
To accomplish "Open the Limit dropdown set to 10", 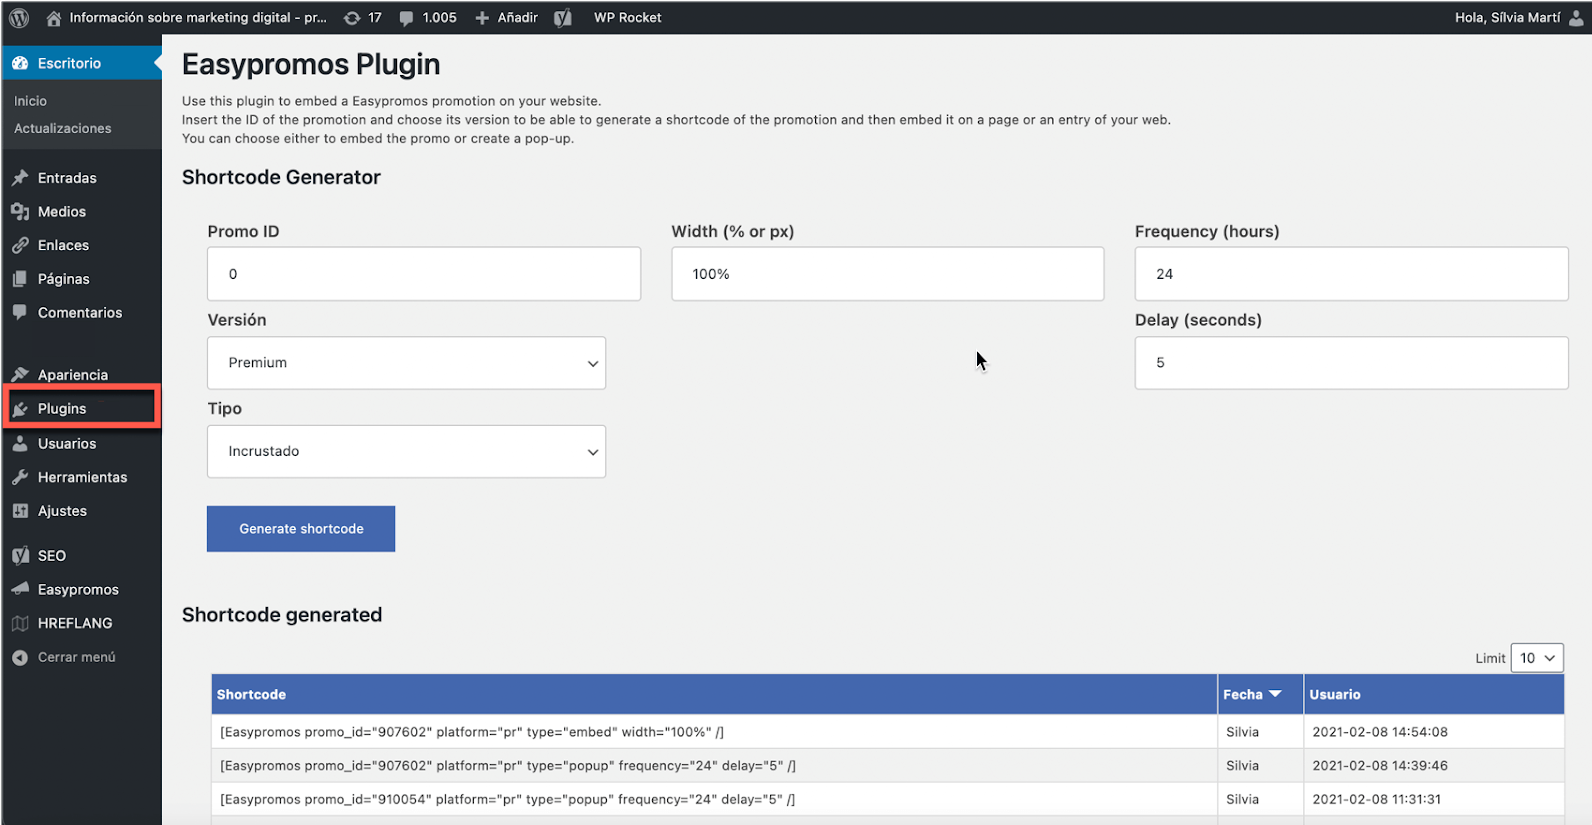I will point(1537,658).
